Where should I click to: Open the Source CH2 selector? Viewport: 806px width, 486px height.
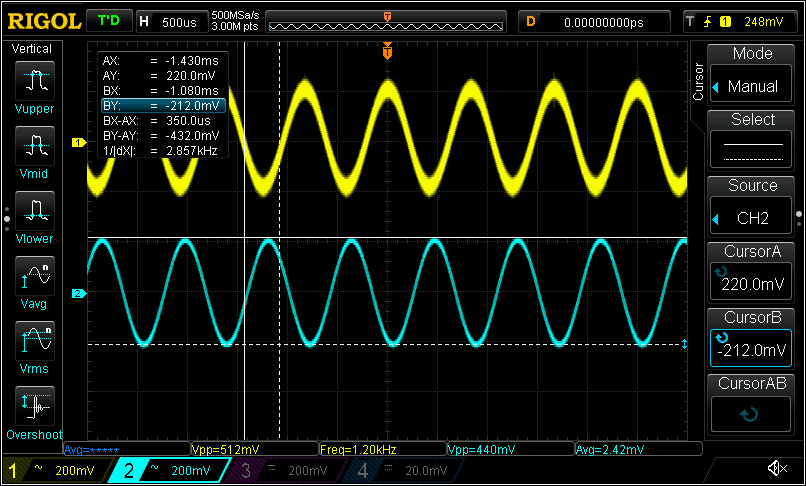pyautogui.click(x=752, y=206)
